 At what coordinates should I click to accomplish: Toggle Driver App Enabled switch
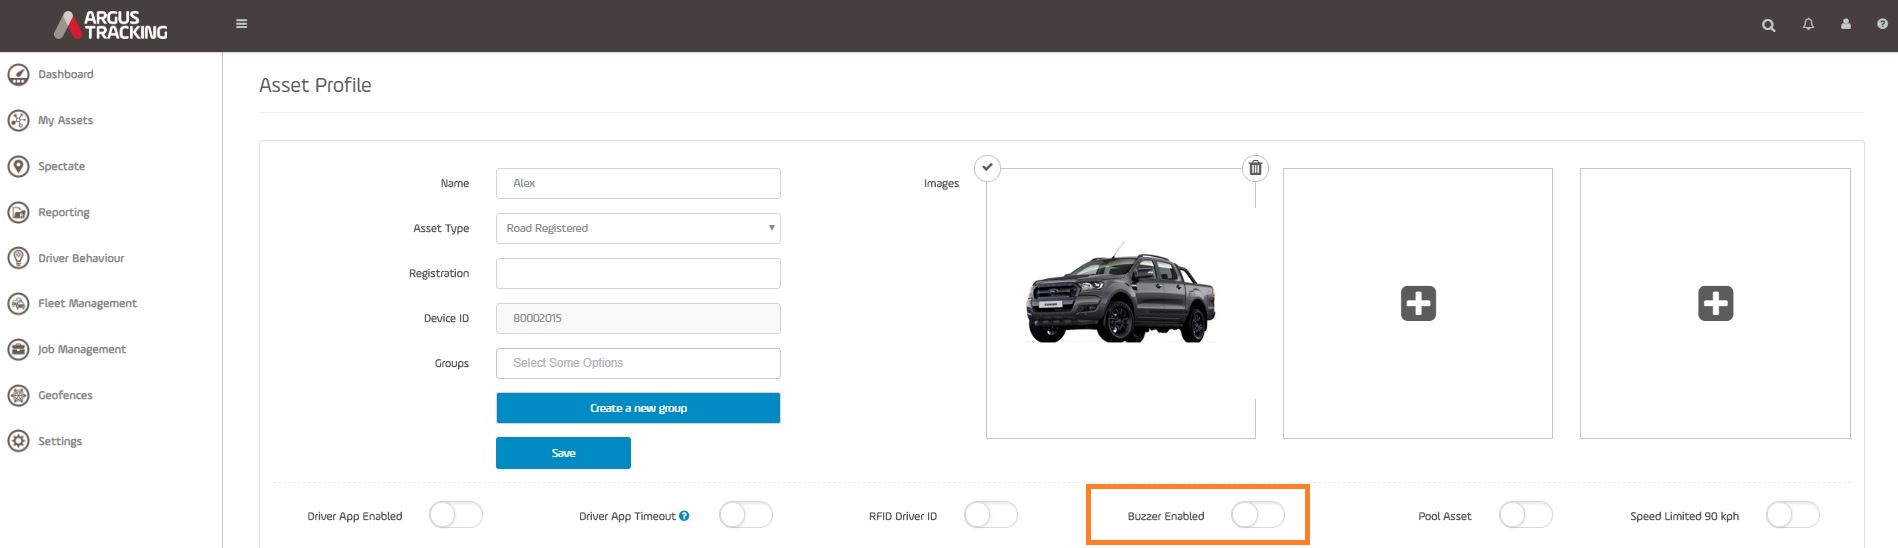coord(456,515)
